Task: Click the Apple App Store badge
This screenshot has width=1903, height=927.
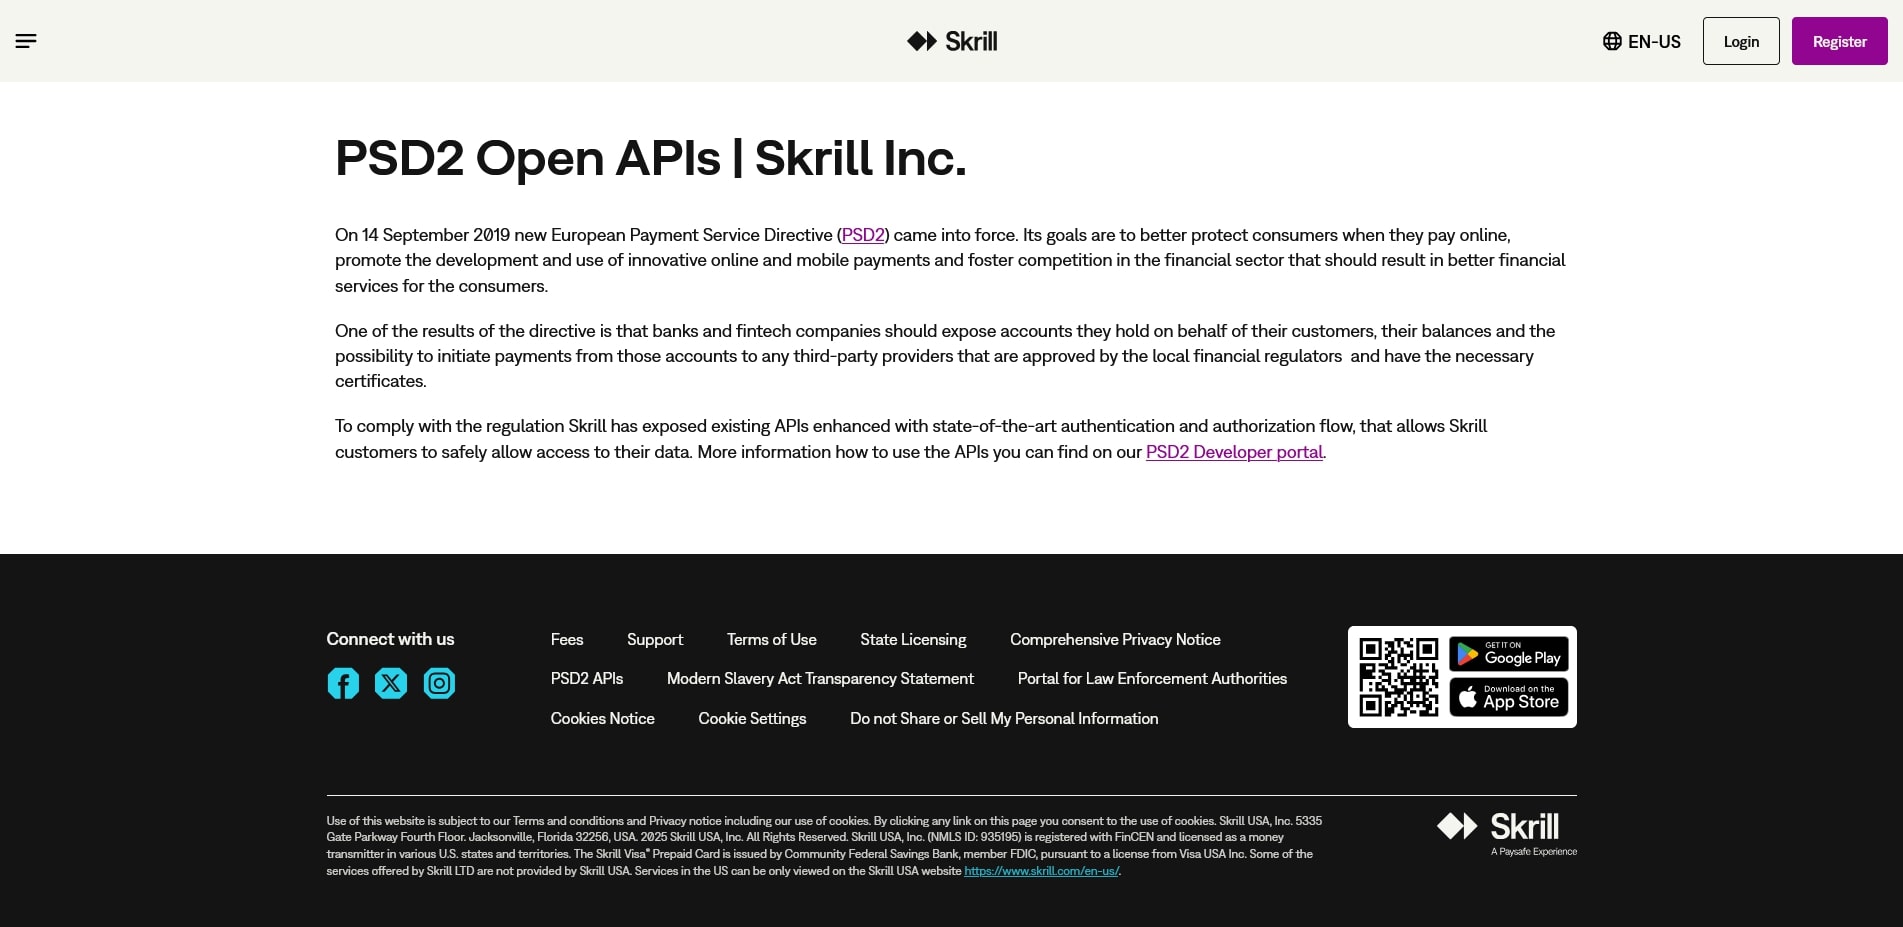Action: (x=1508, y=697)
